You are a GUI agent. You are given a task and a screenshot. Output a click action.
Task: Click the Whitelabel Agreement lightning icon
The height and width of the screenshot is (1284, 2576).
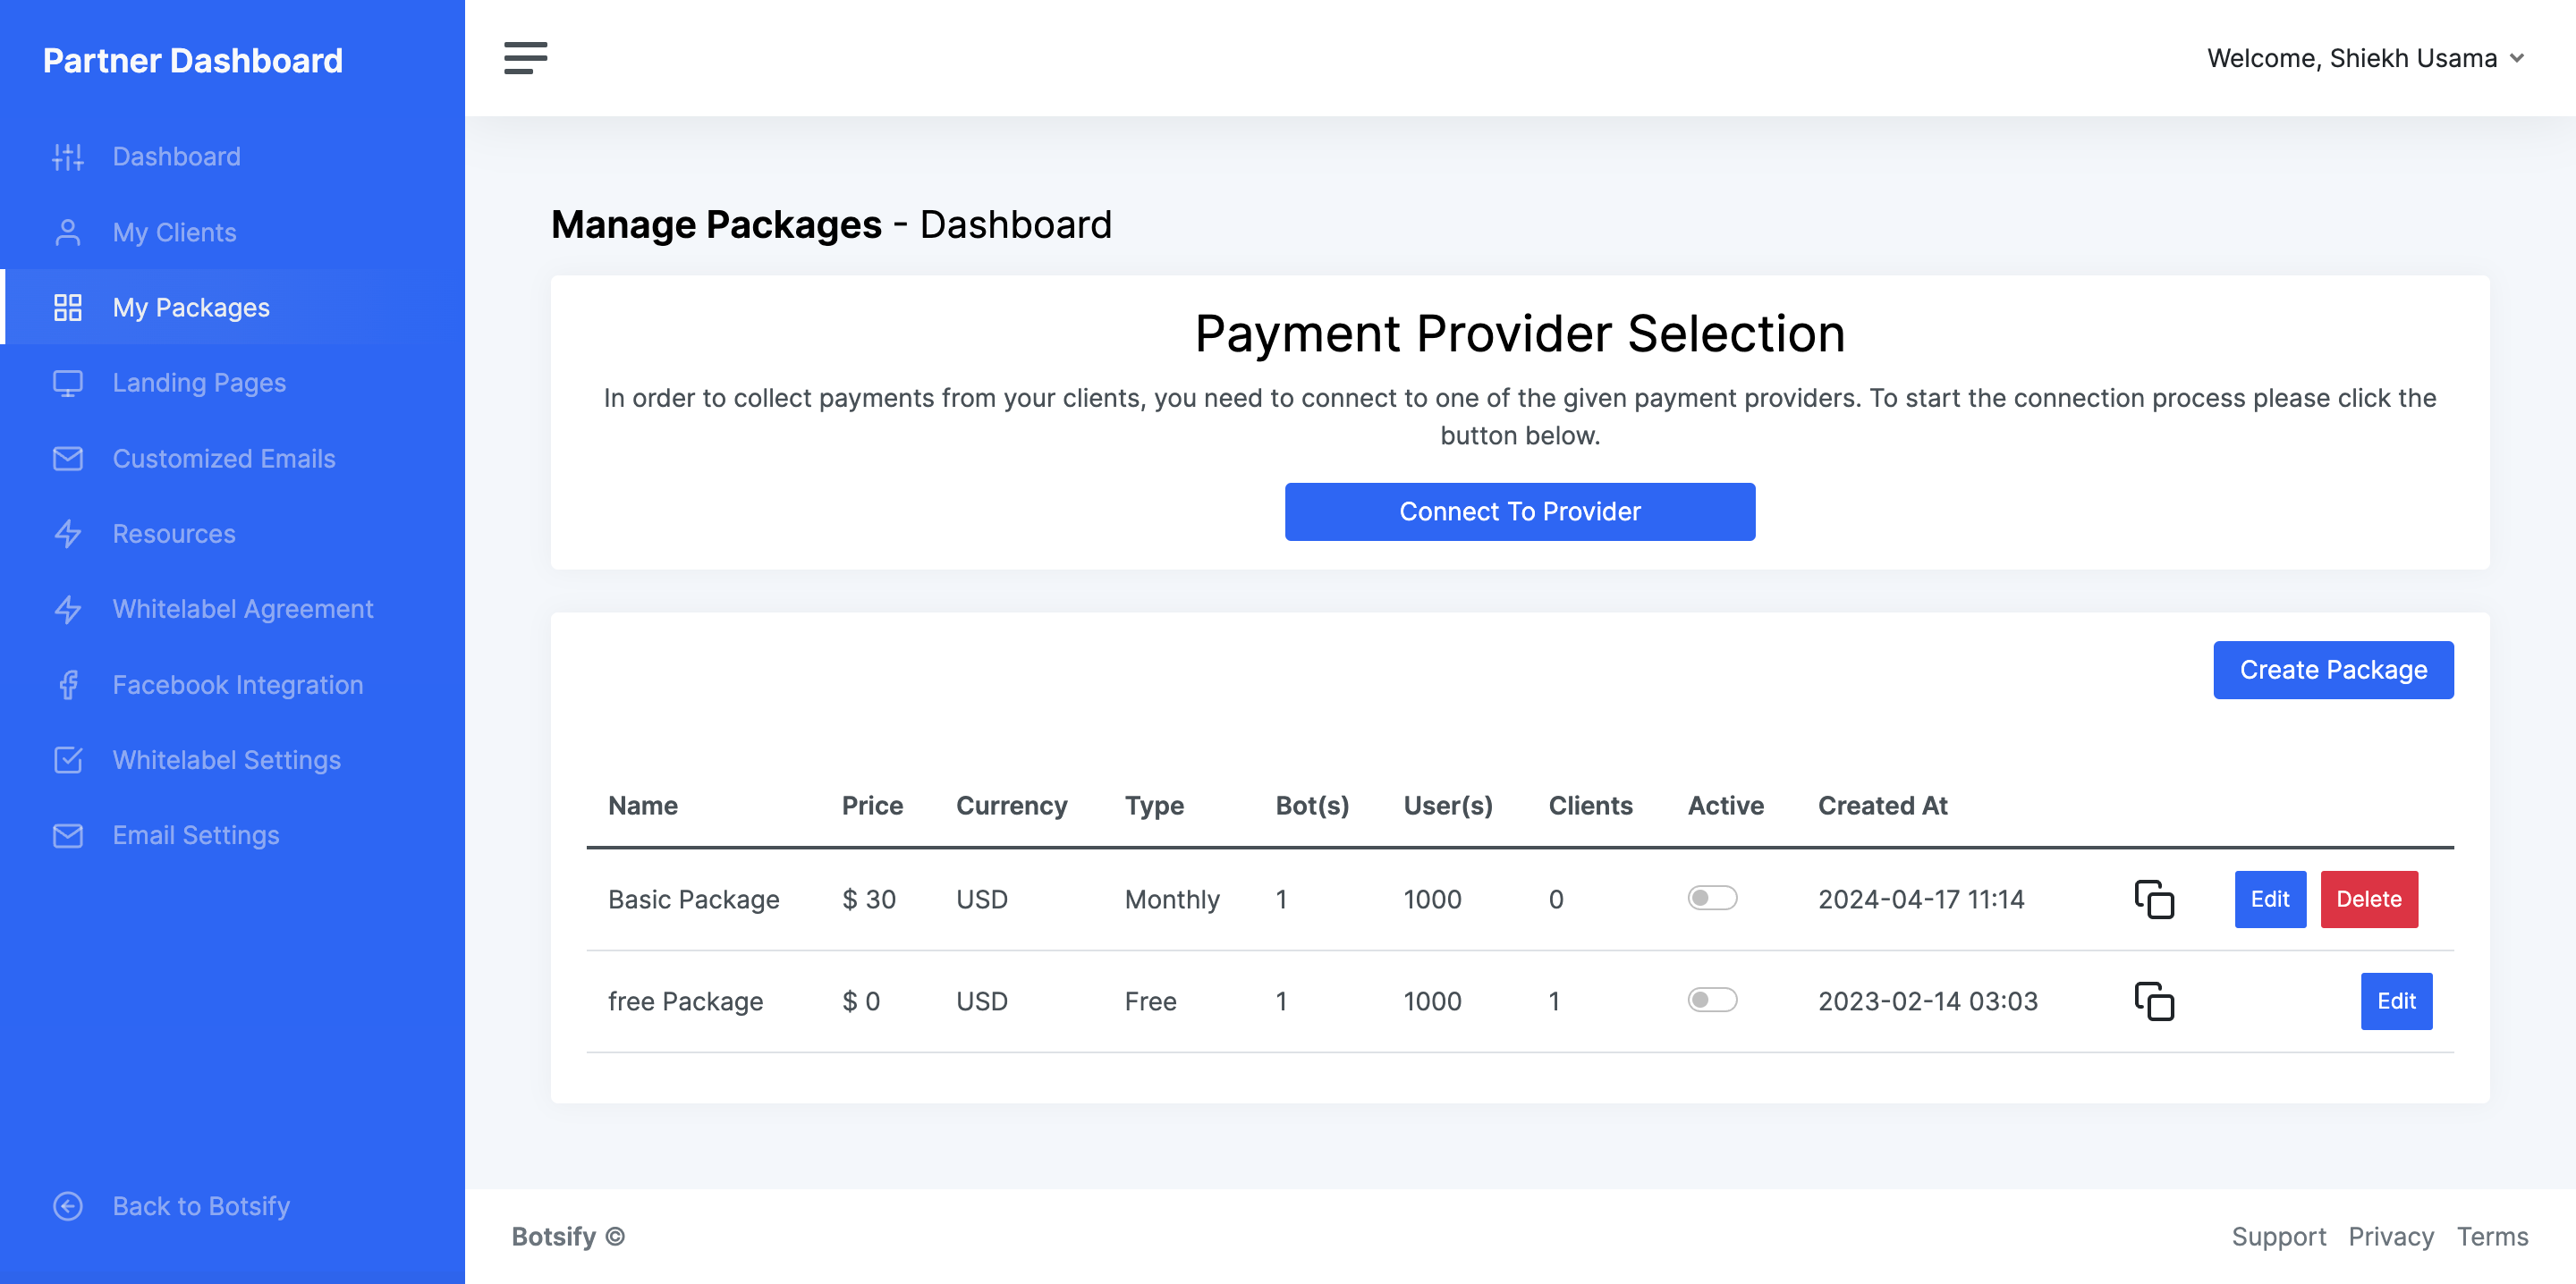coord(68,609)
